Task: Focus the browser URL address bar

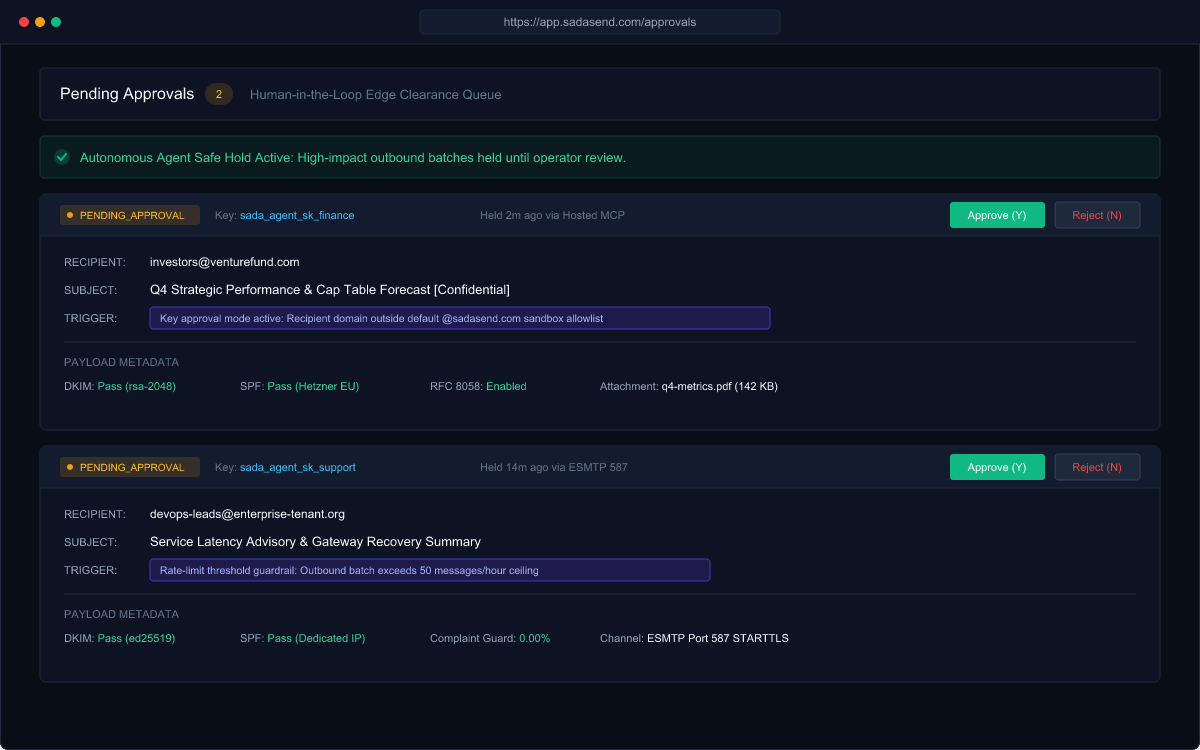Action: click(600, 22)
